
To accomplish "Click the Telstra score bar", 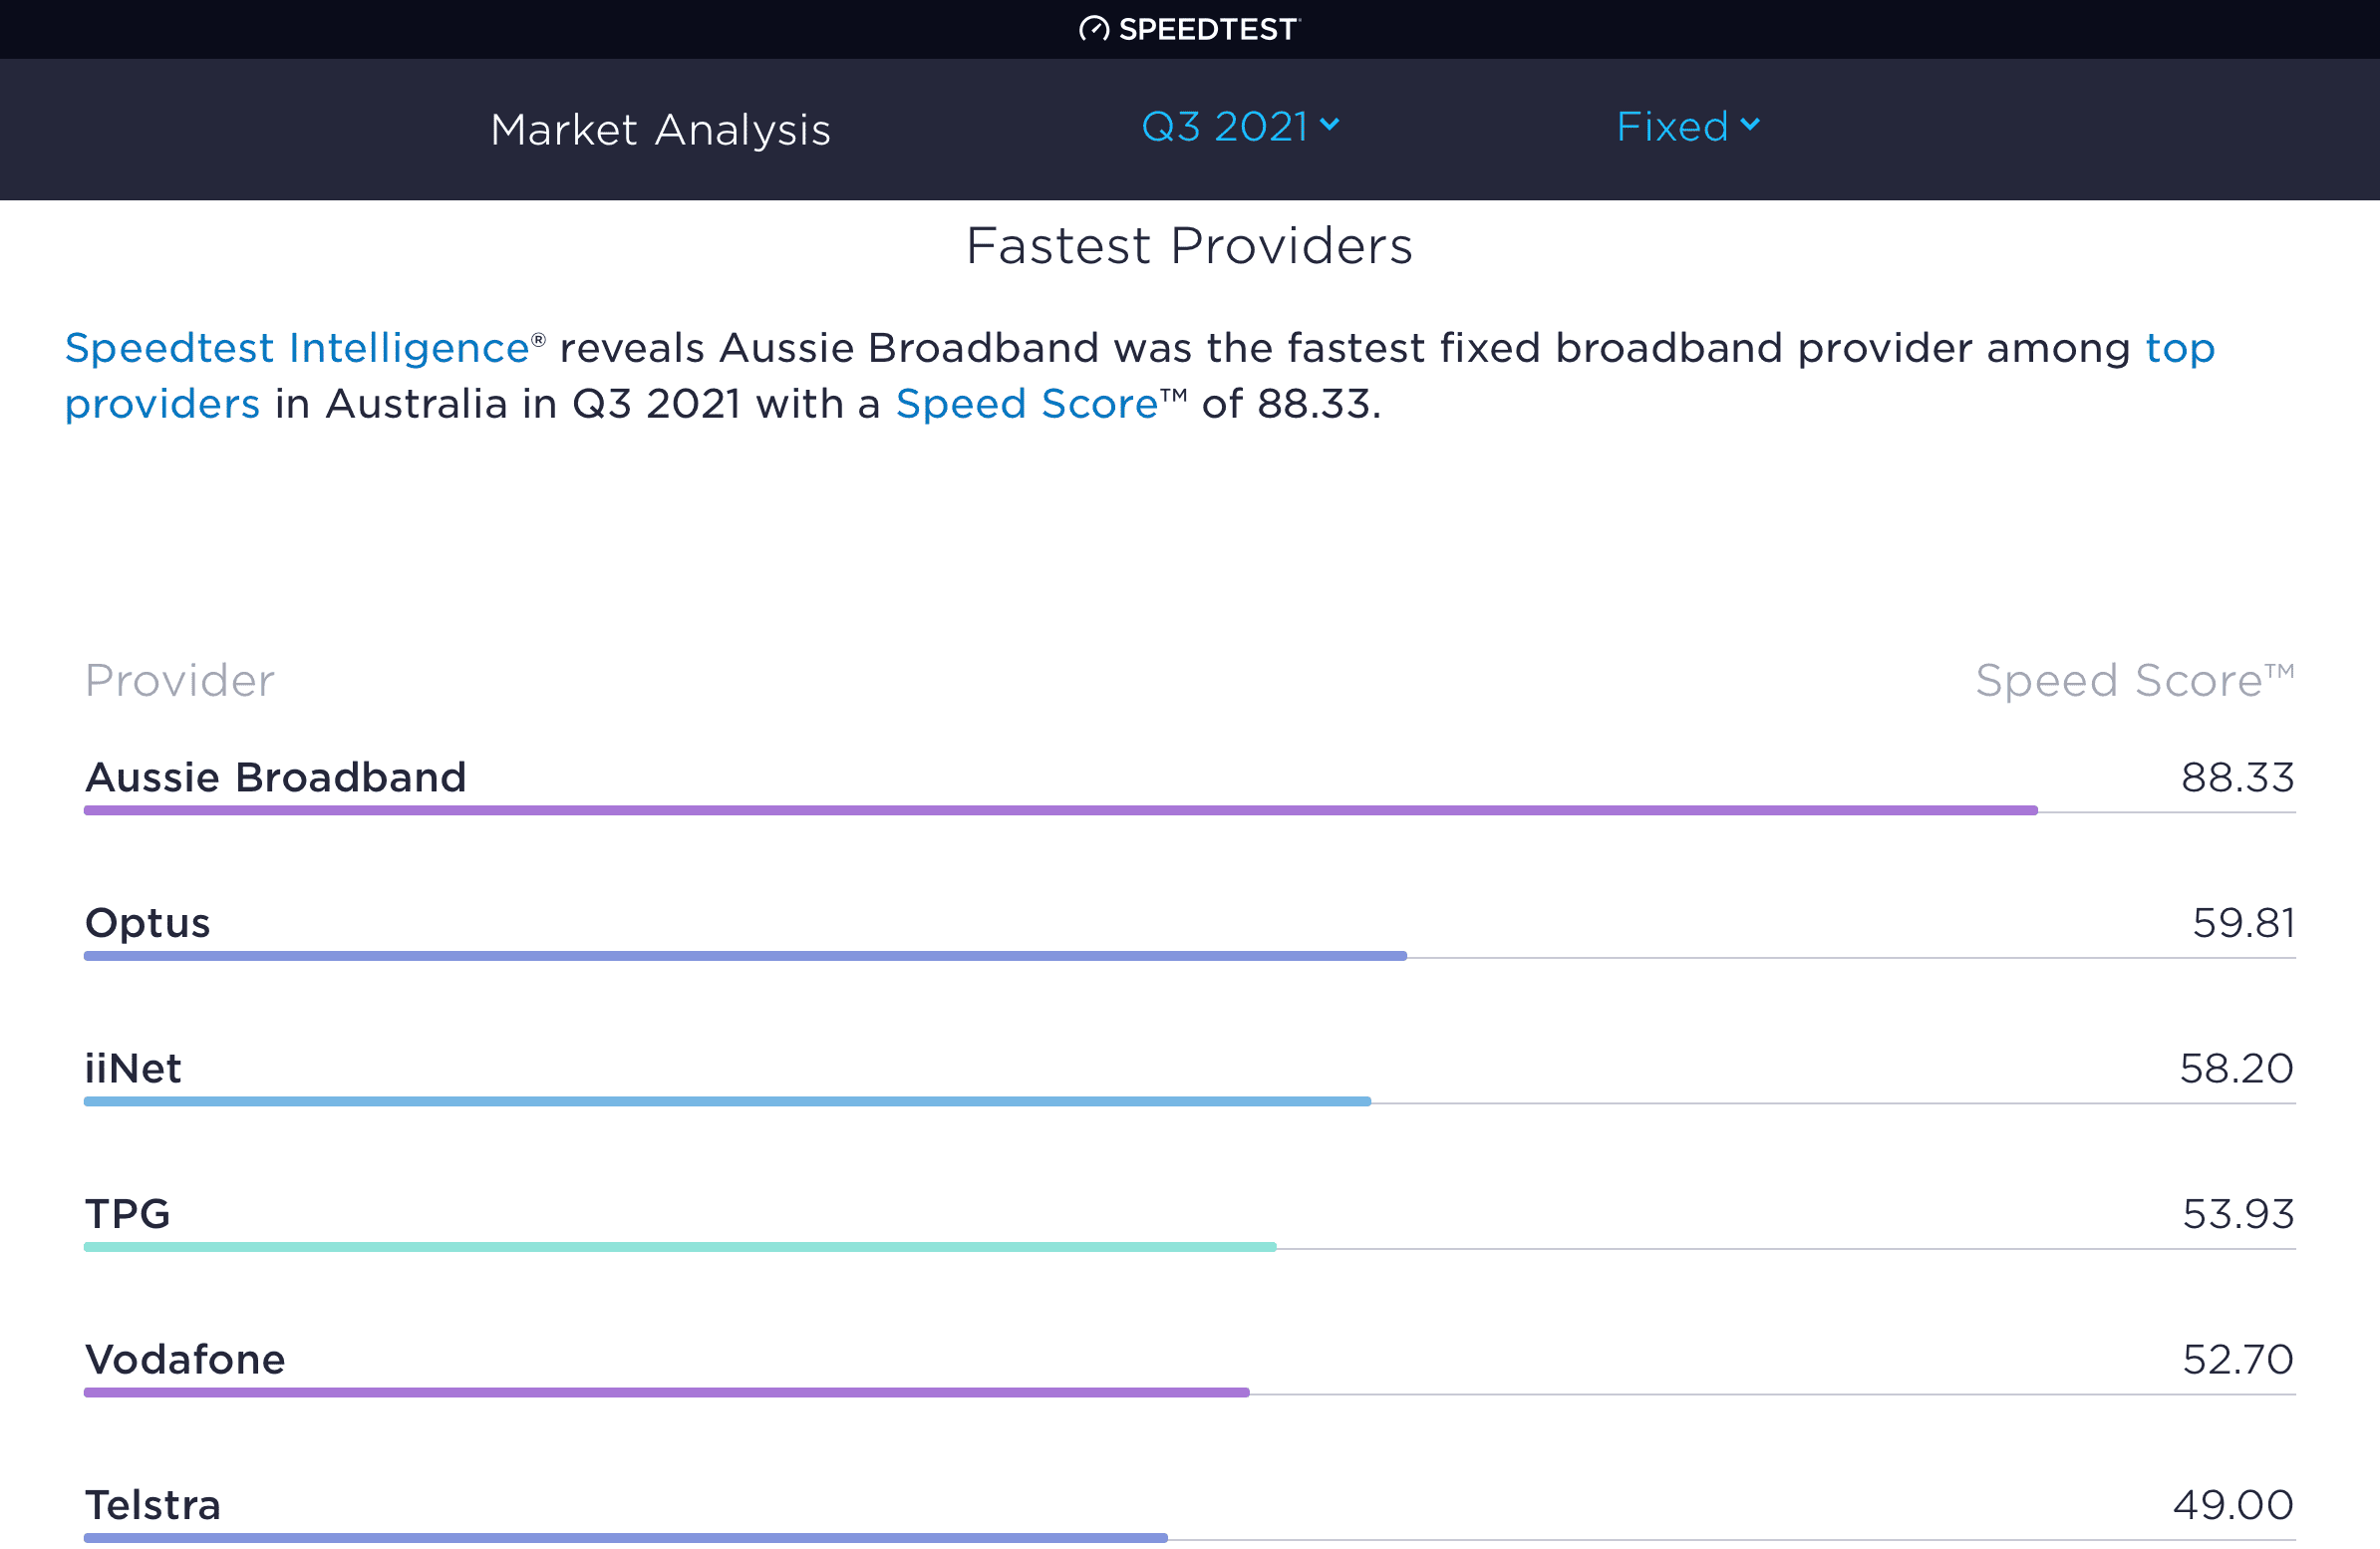I will pyautogui.click(x=625, y=1538).
